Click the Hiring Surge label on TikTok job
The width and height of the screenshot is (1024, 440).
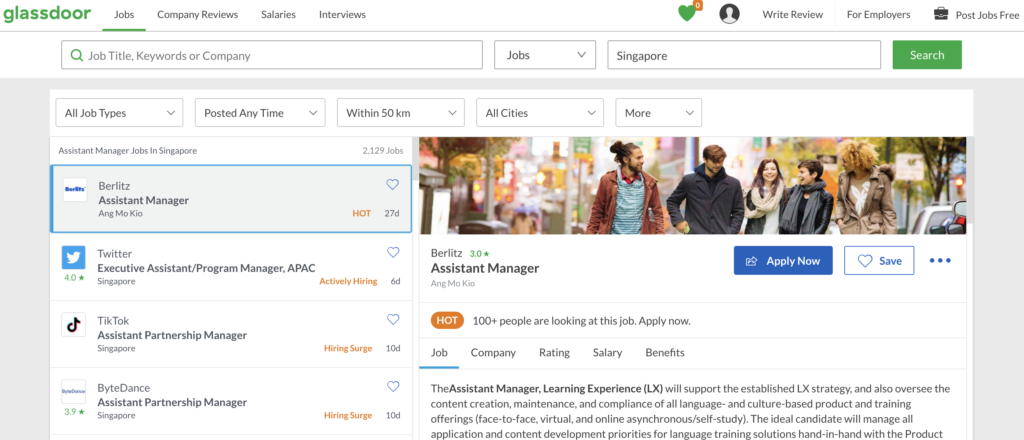348,348
